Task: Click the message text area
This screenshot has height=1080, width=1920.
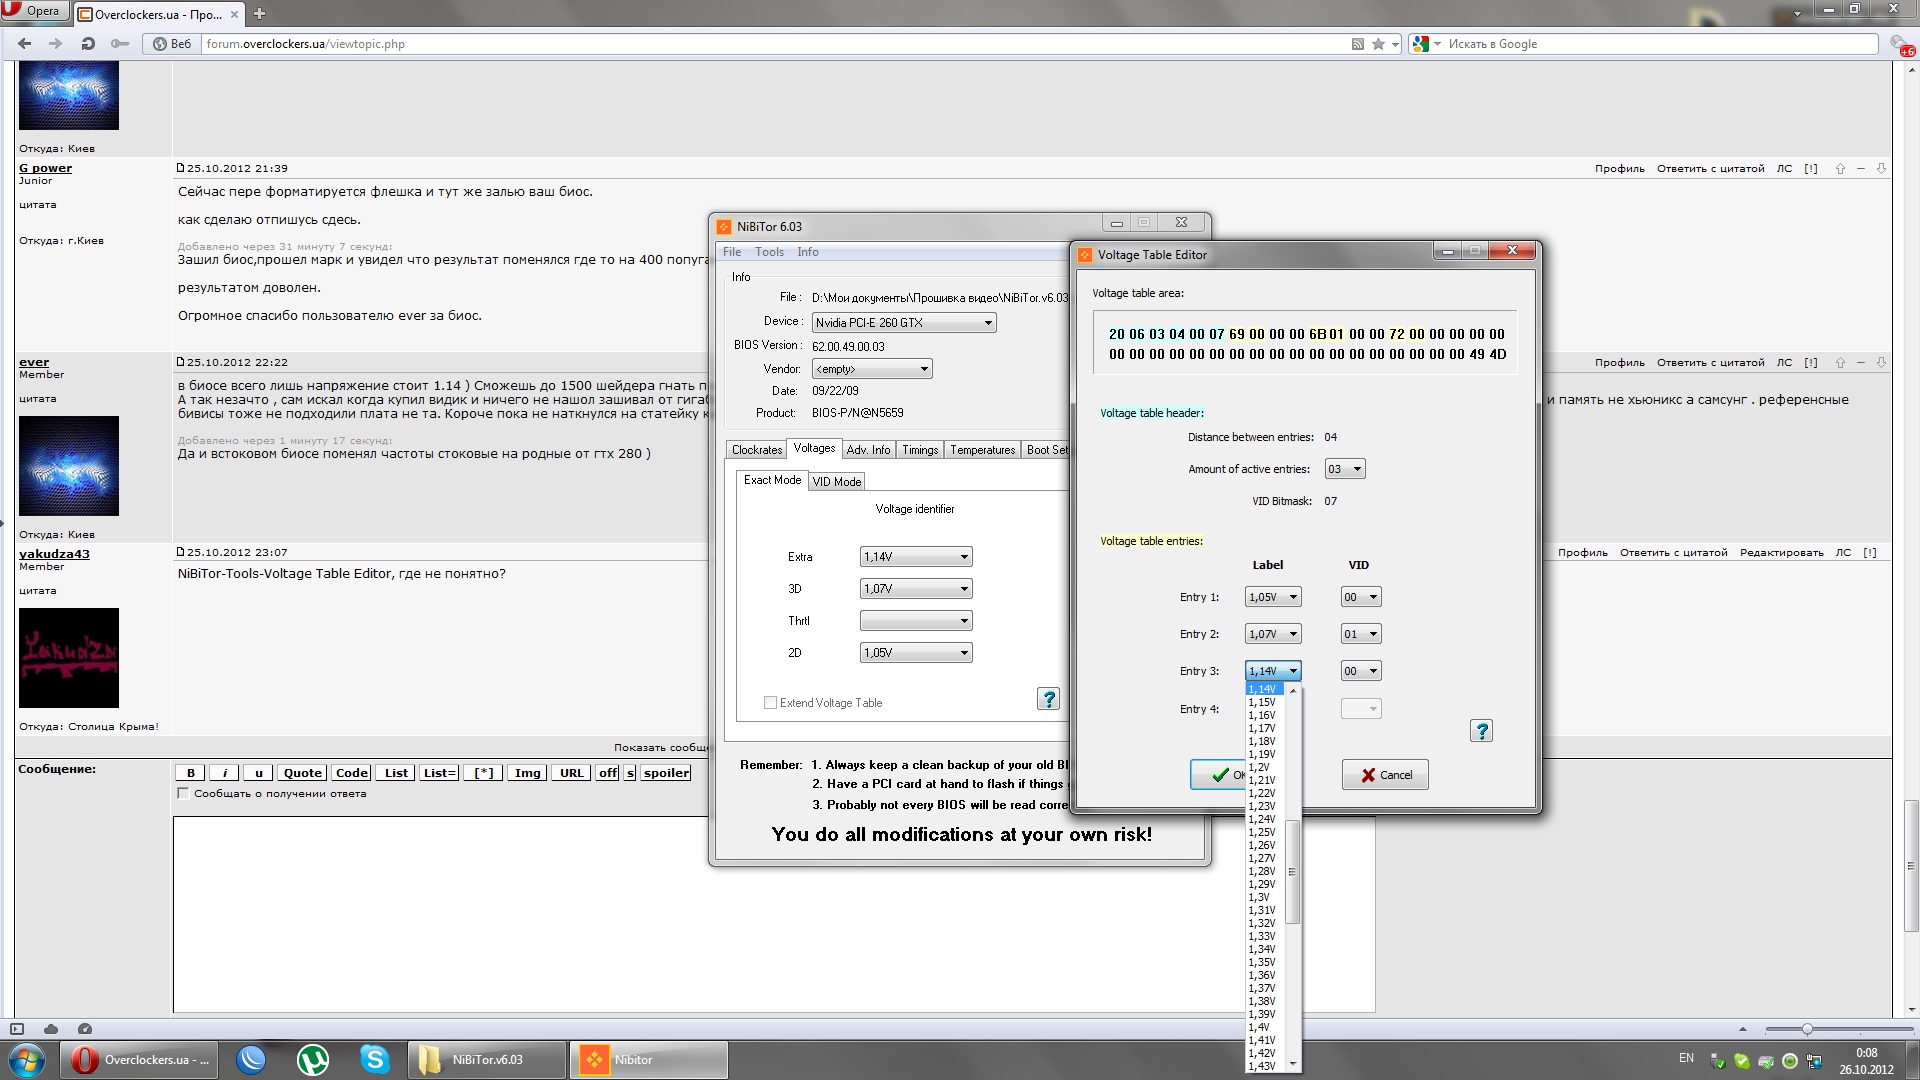Action: pos(774,915)
